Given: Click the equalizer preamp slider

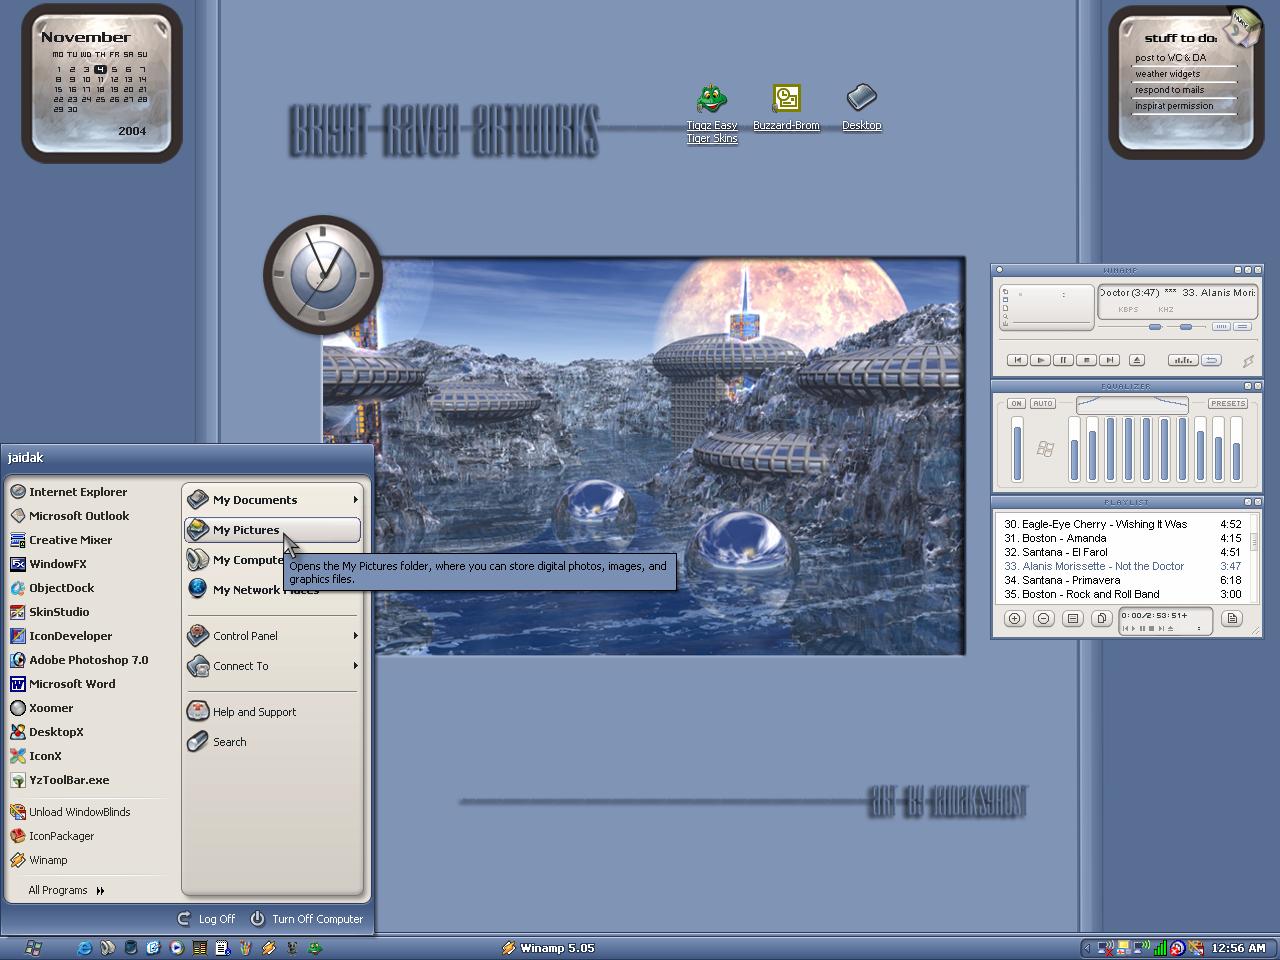Looking at the screenshot, I should 1017,450.
